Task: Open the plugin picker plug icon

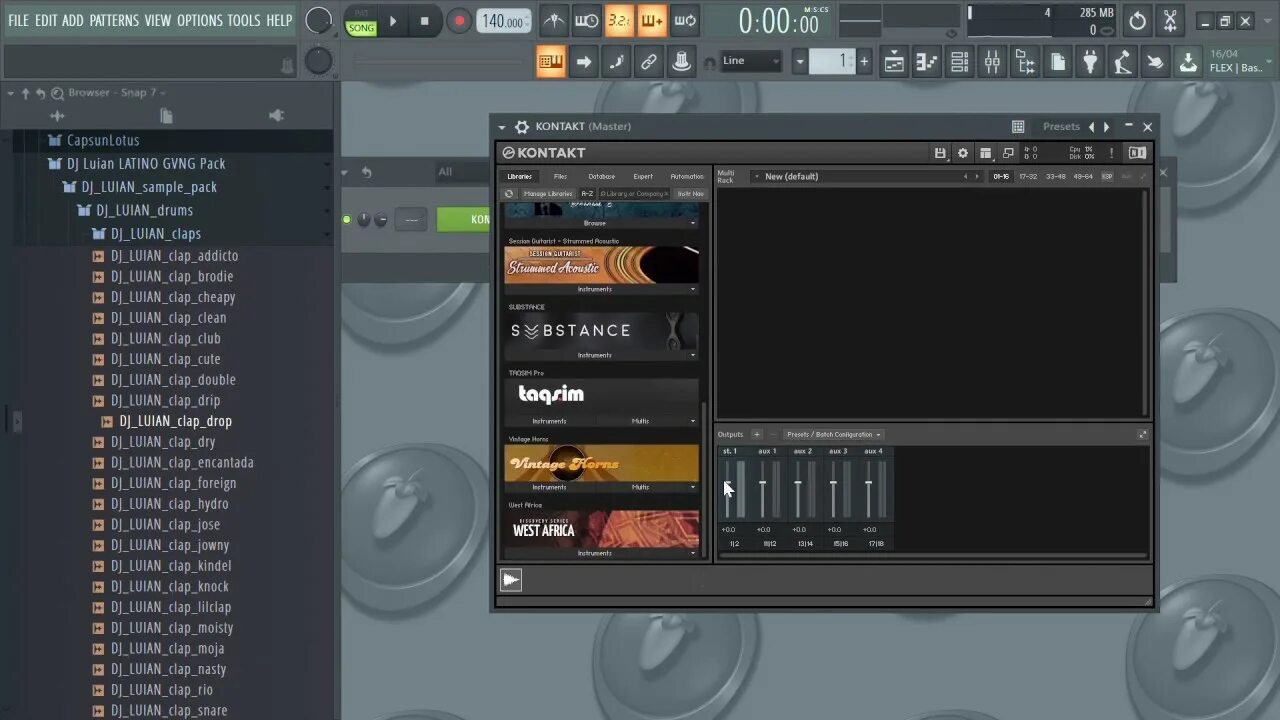Action: pos(1090,62)
